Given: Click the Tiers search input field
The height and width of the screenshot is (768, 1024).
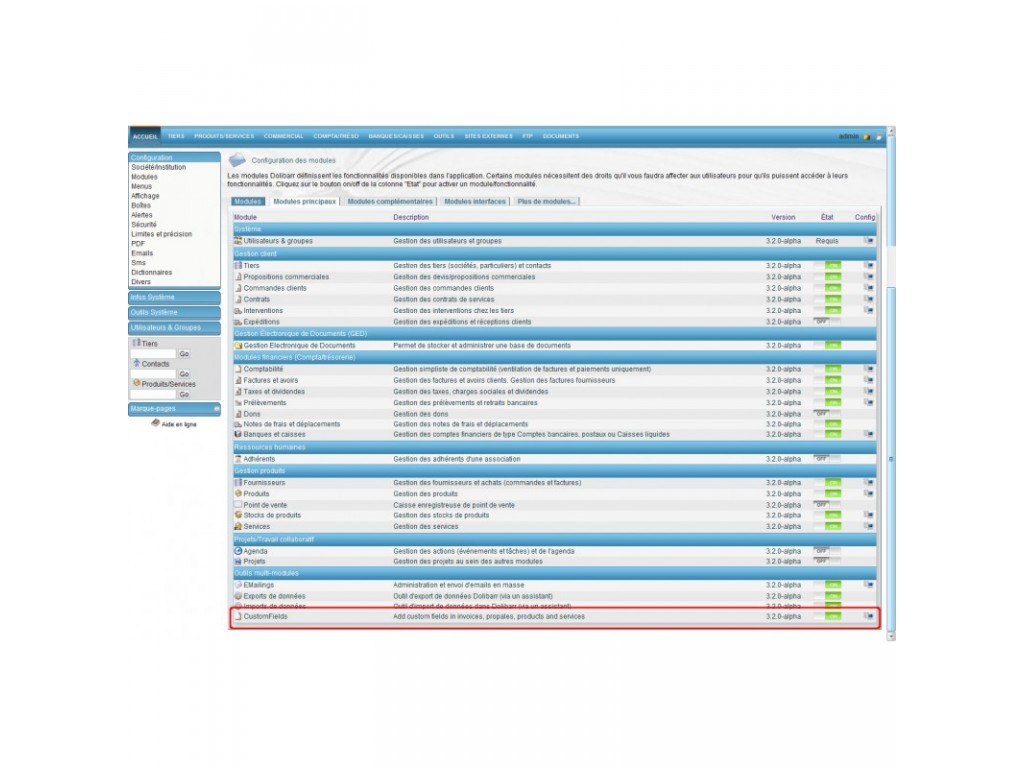Looking at the screenshot, I should pos(153,354).
